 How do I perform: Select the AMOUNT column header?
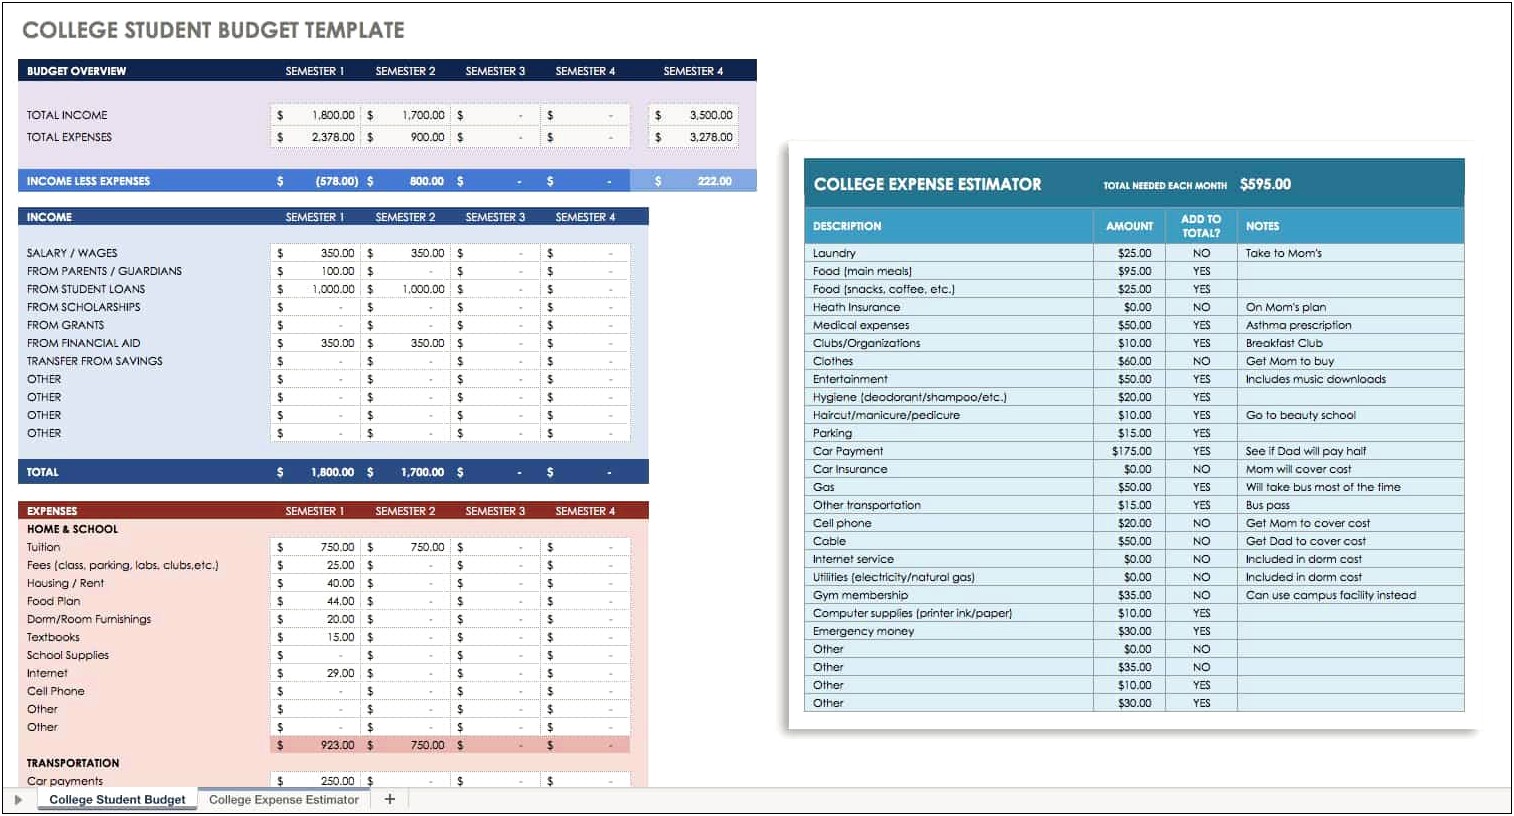[1129, 226]
